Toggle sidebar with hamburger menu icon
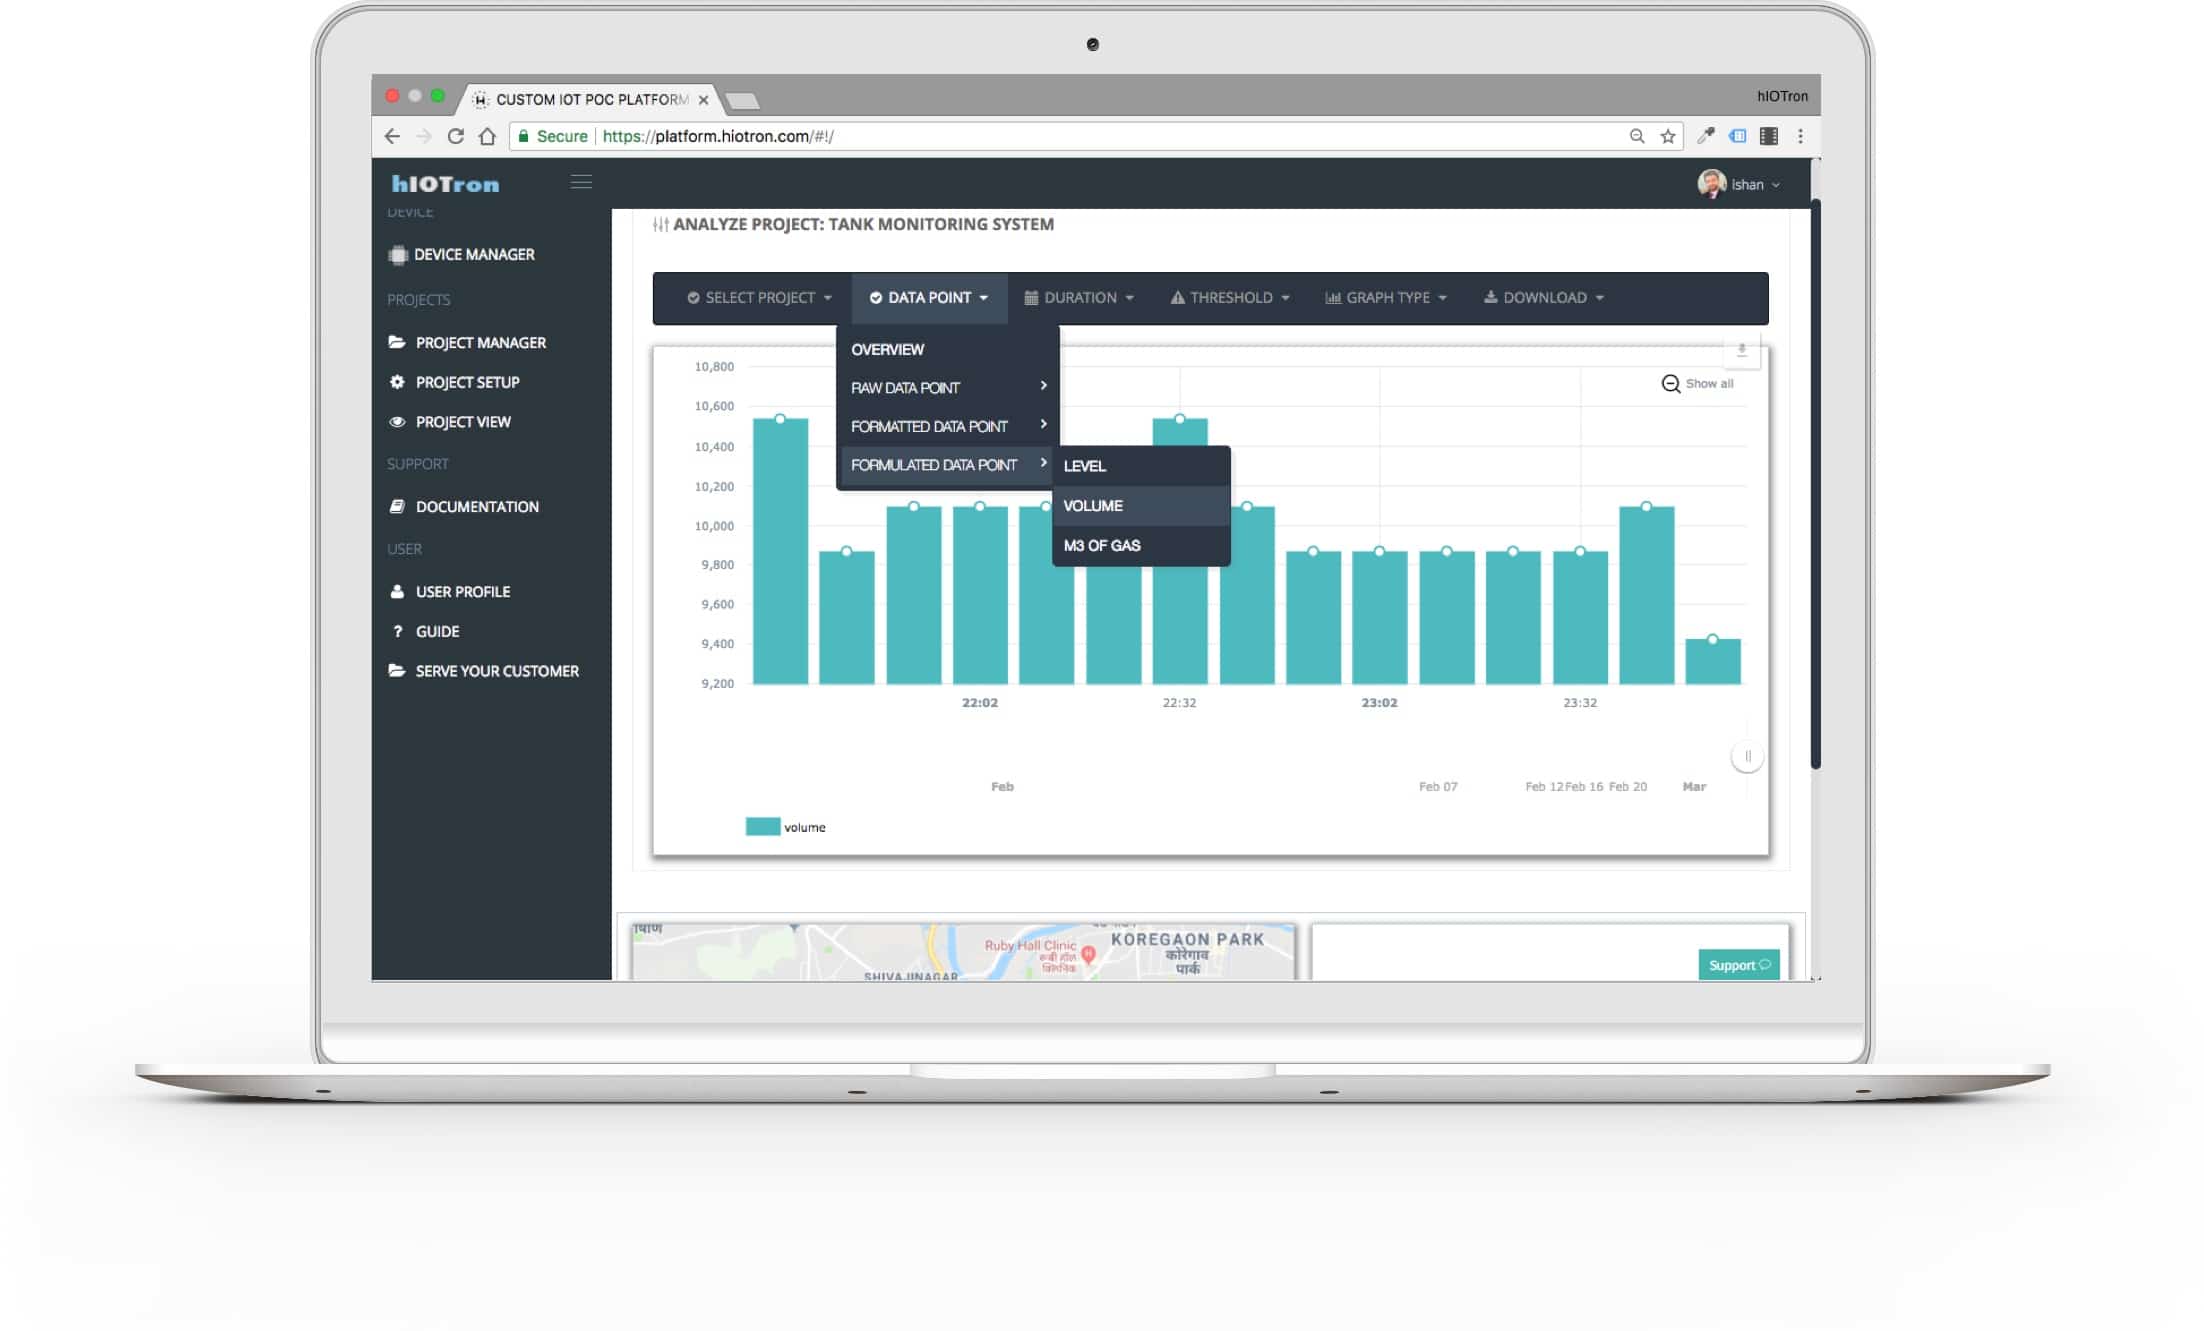Screen dimensions: 2204x1331 581,182
